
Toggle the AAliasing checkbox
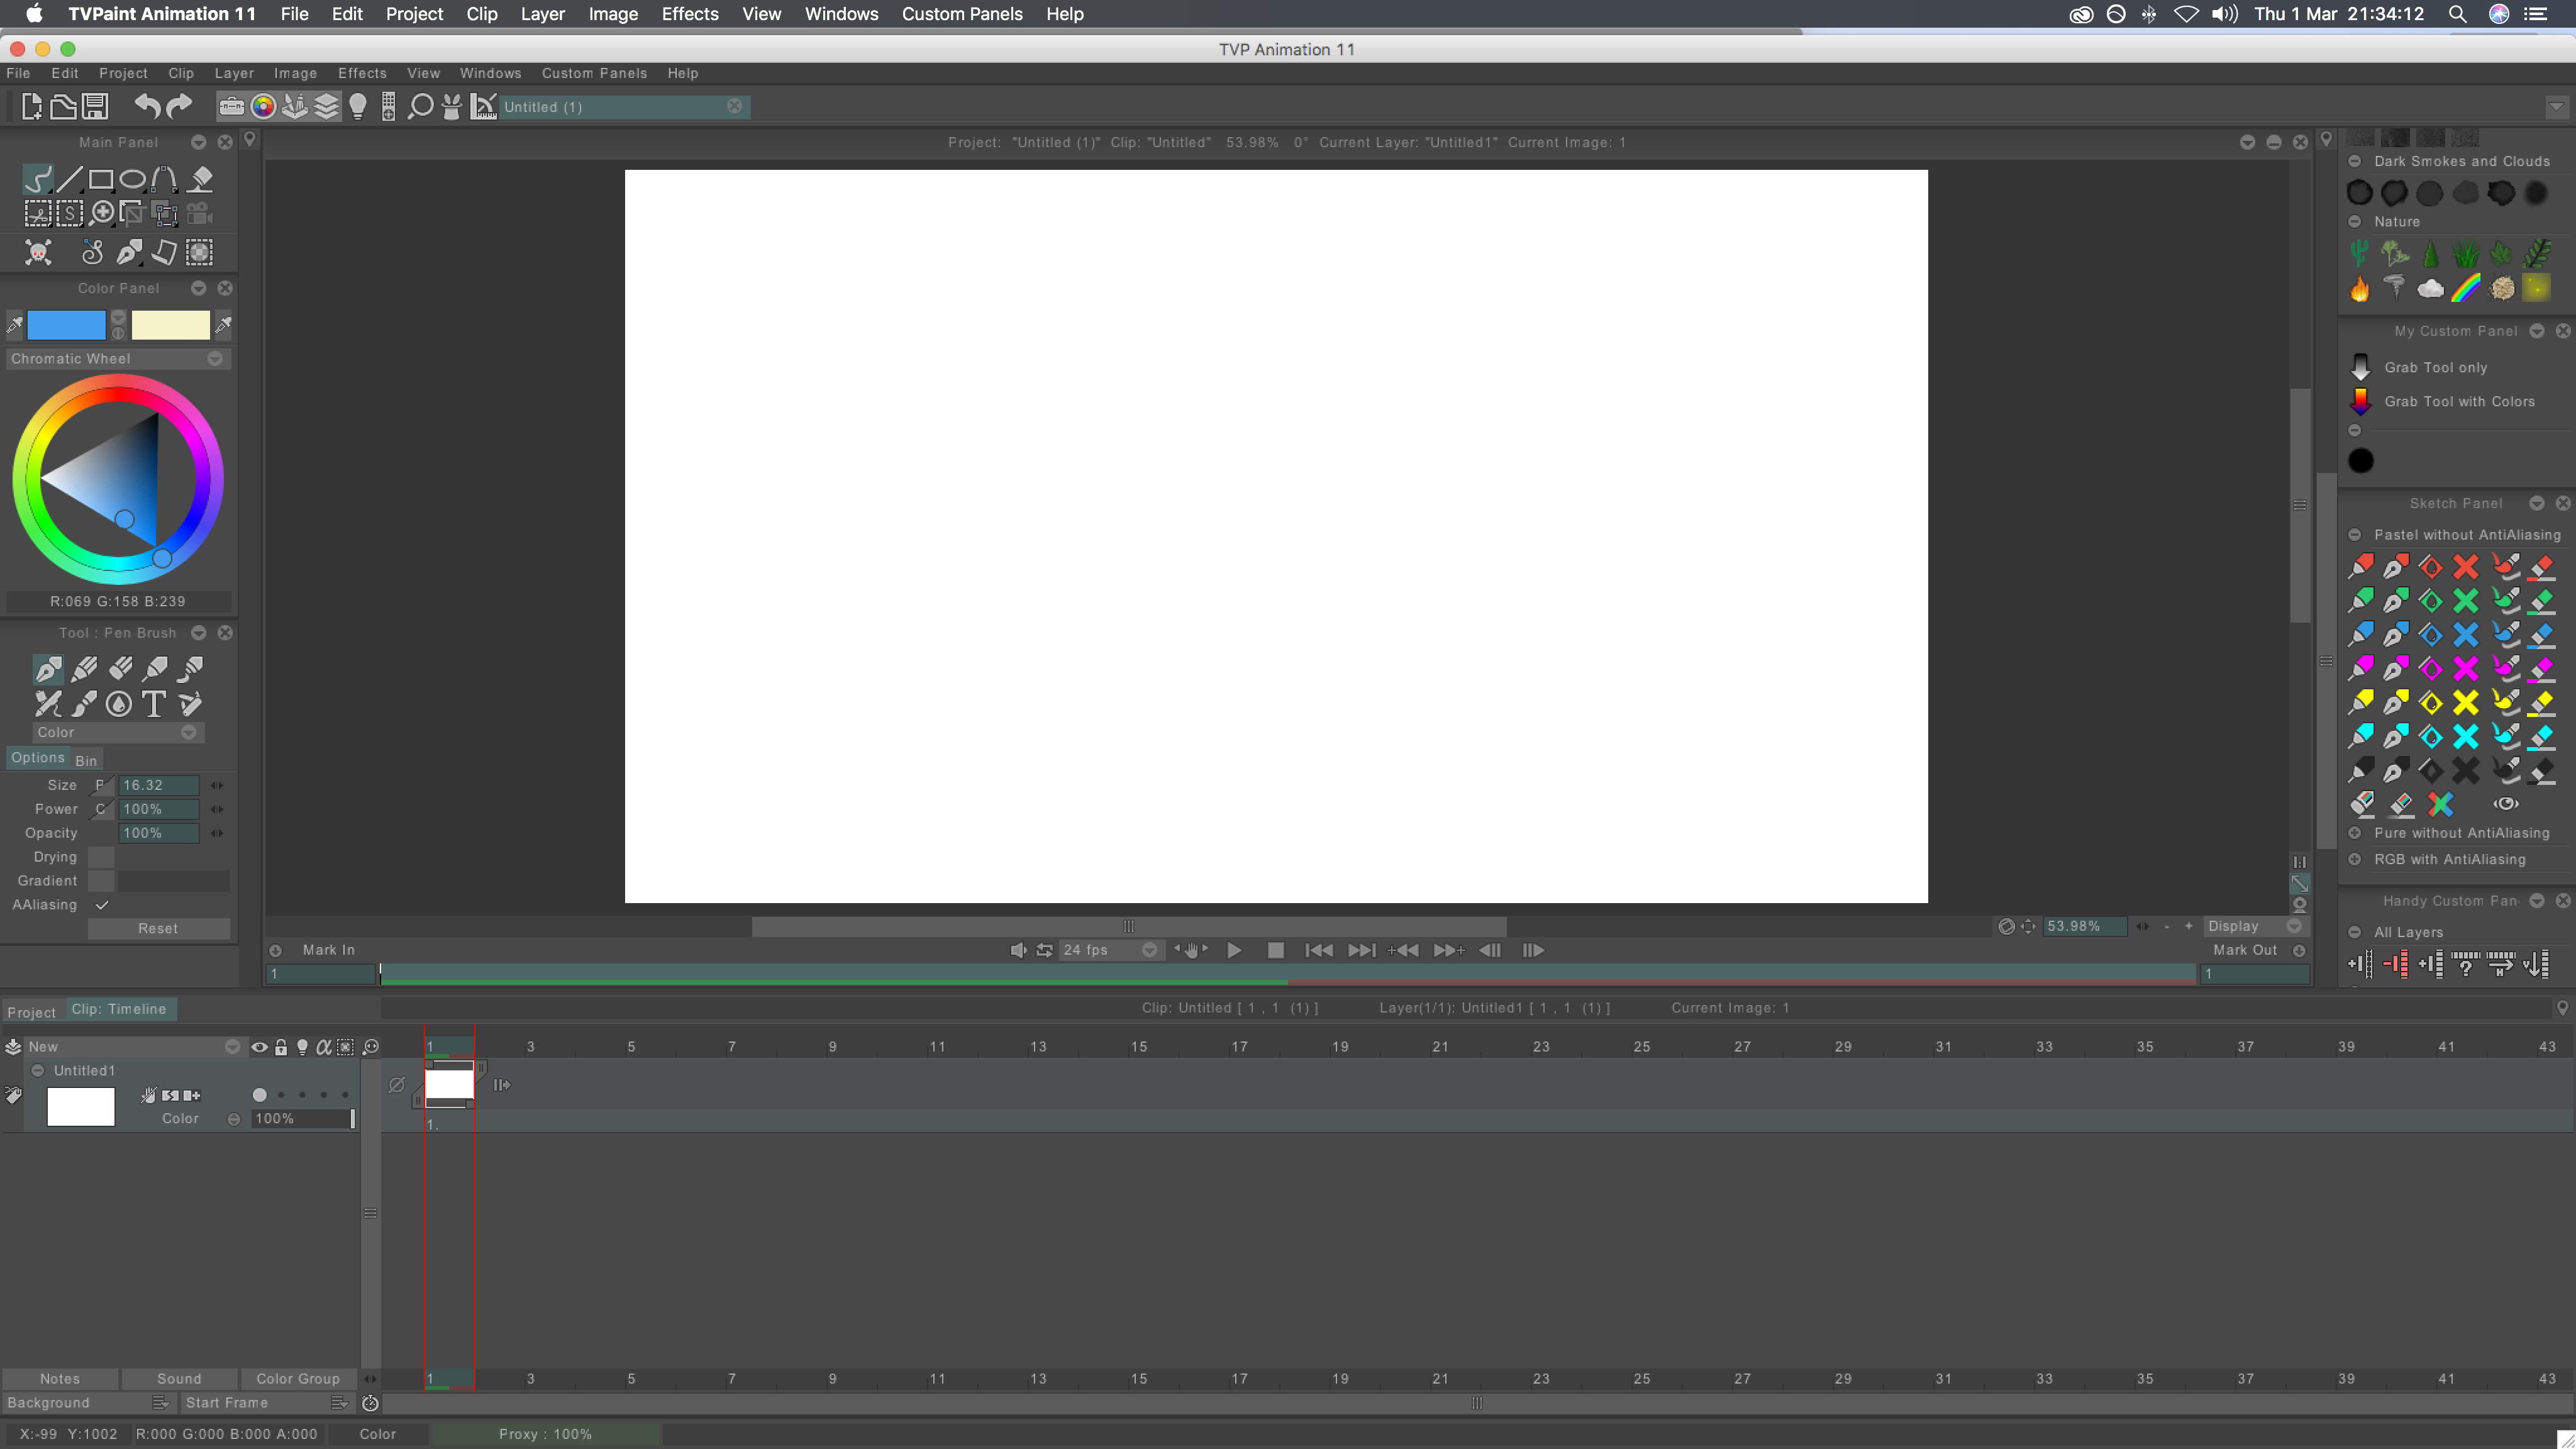coord(101,905)
